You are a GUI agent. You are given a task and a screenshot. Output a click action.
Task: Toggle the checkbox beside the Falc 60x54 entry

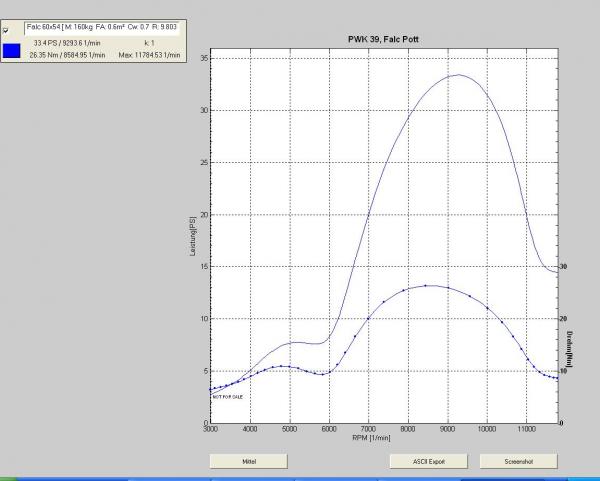[5, 31]
